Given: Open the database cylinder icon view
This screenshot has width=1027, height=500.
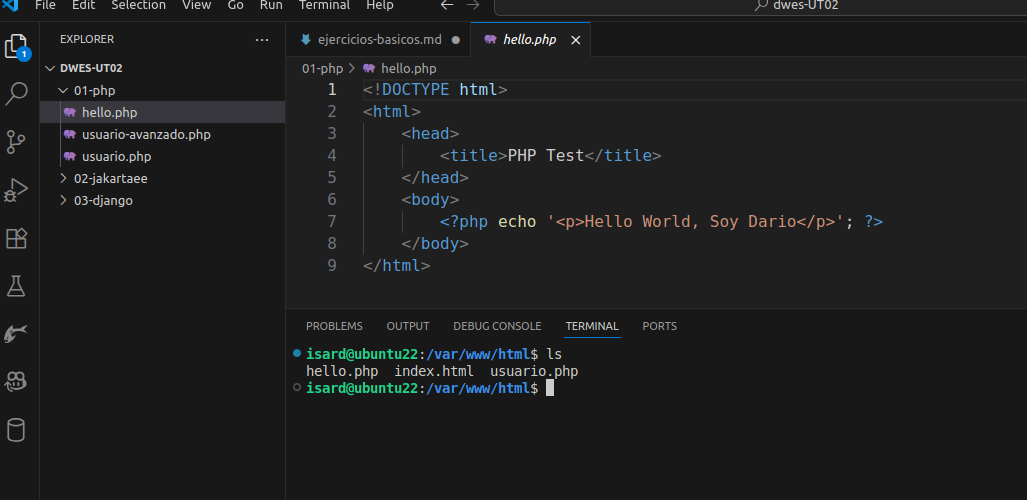Looking at the screenshot, I should click(16, 431).
